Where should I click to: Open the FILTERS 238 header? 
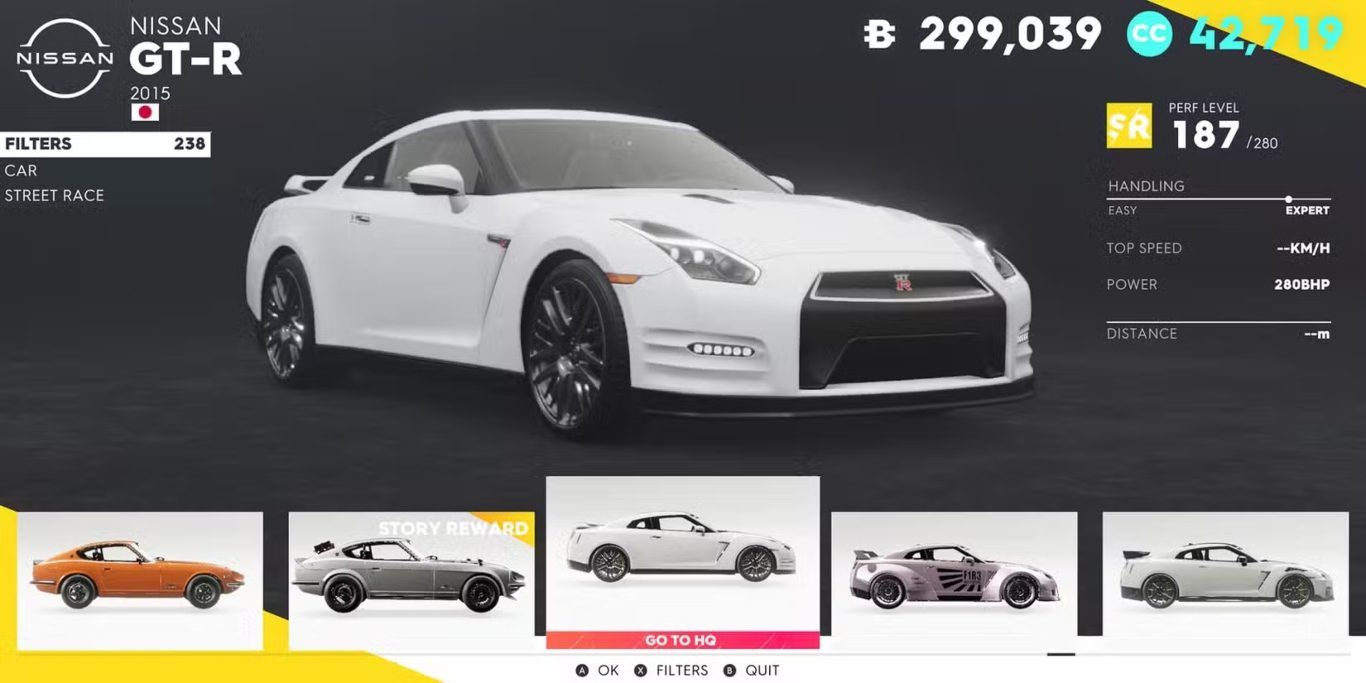click(105, 144)
